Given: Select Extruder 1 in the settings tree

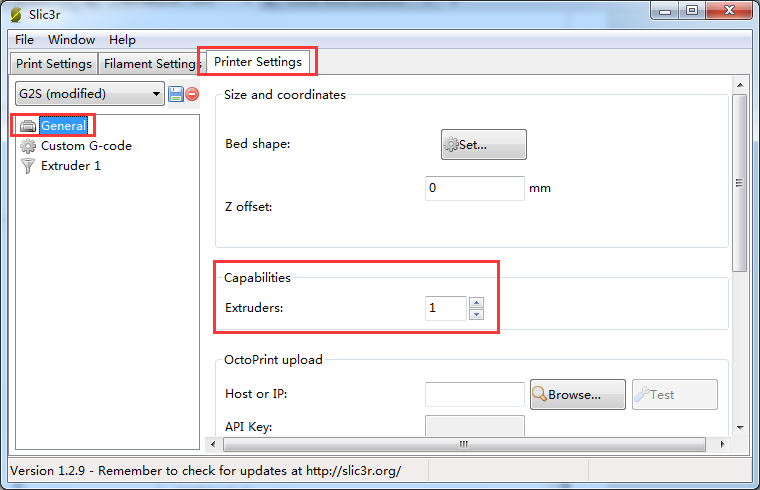Looking at the screenshot, I should coord(71,166).
